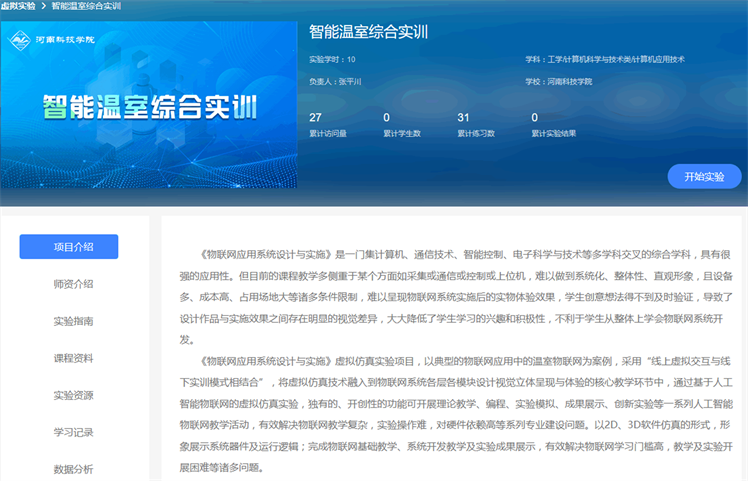748x481 pixels.
Task: Click the 负责人 name 张宇川
Action: click(349, 81)
